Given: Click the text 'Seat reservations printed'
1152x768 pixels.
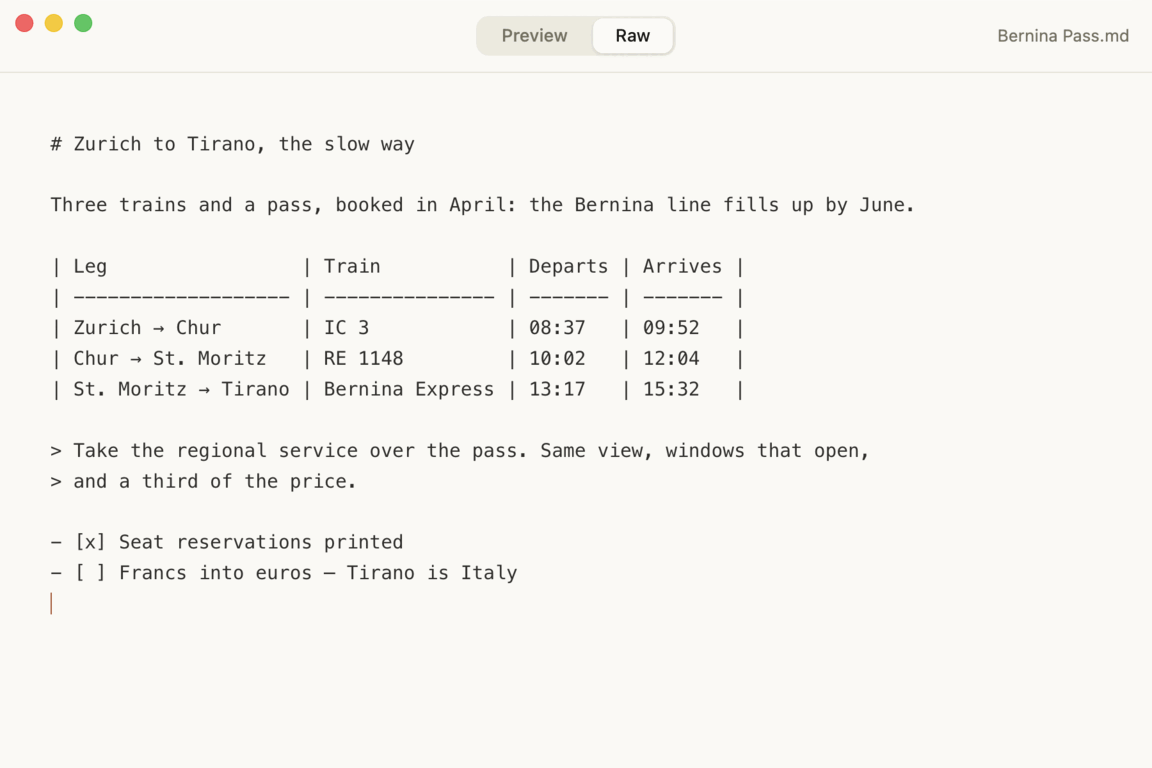Looking at the screenshot, I should pyautogui.click(x=261, y=542).
